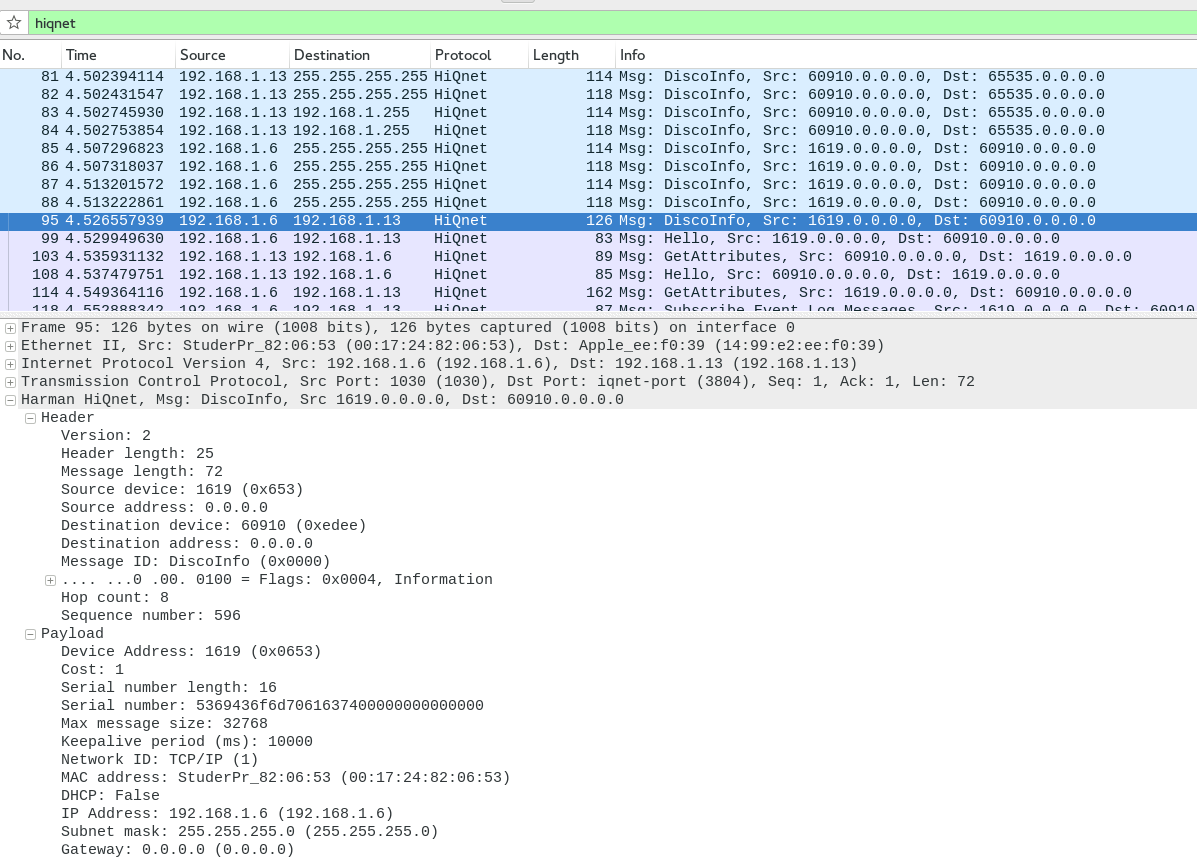Sort packets by the No. column
The image size is (1197, 857).
click(31, 55)
